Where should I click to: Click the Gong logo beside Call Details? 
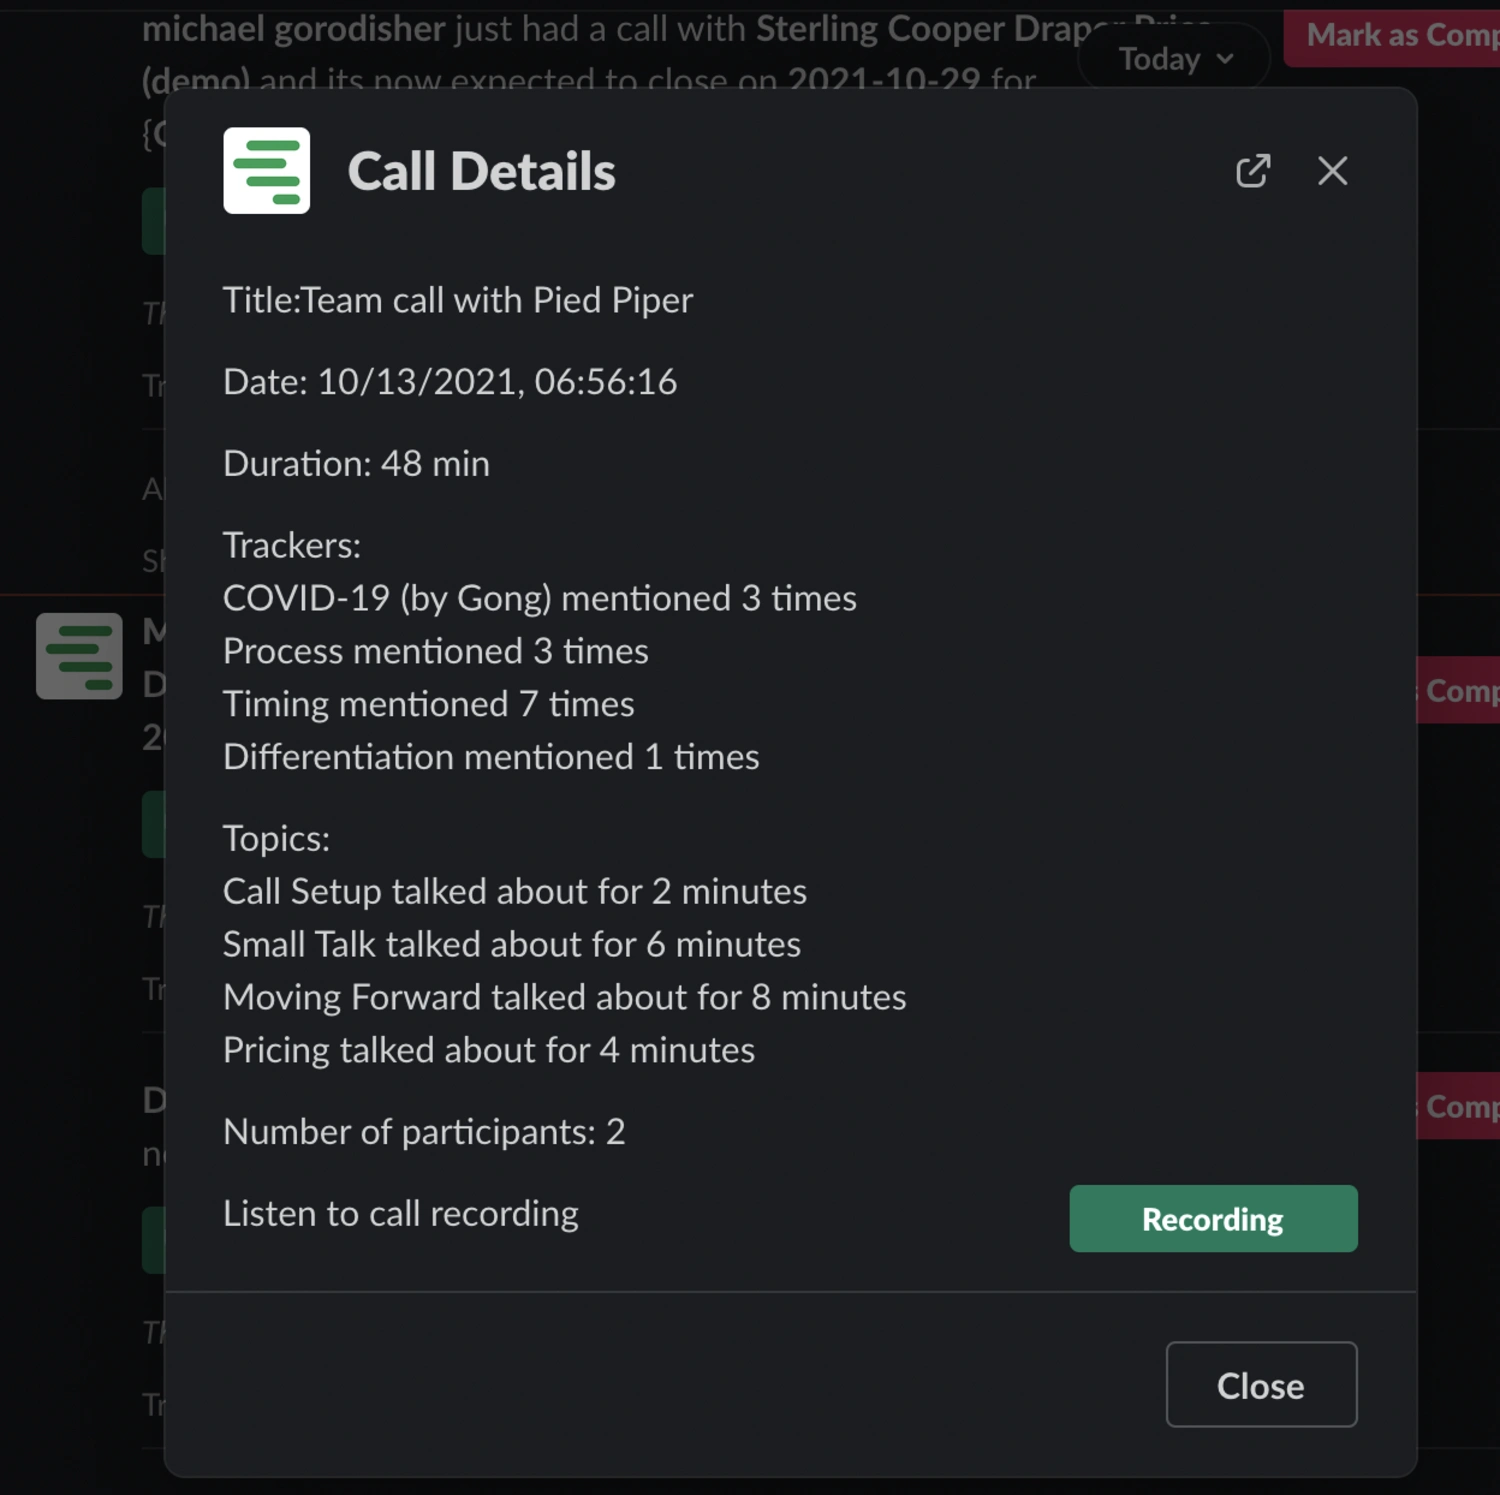(x=266, y=171)
